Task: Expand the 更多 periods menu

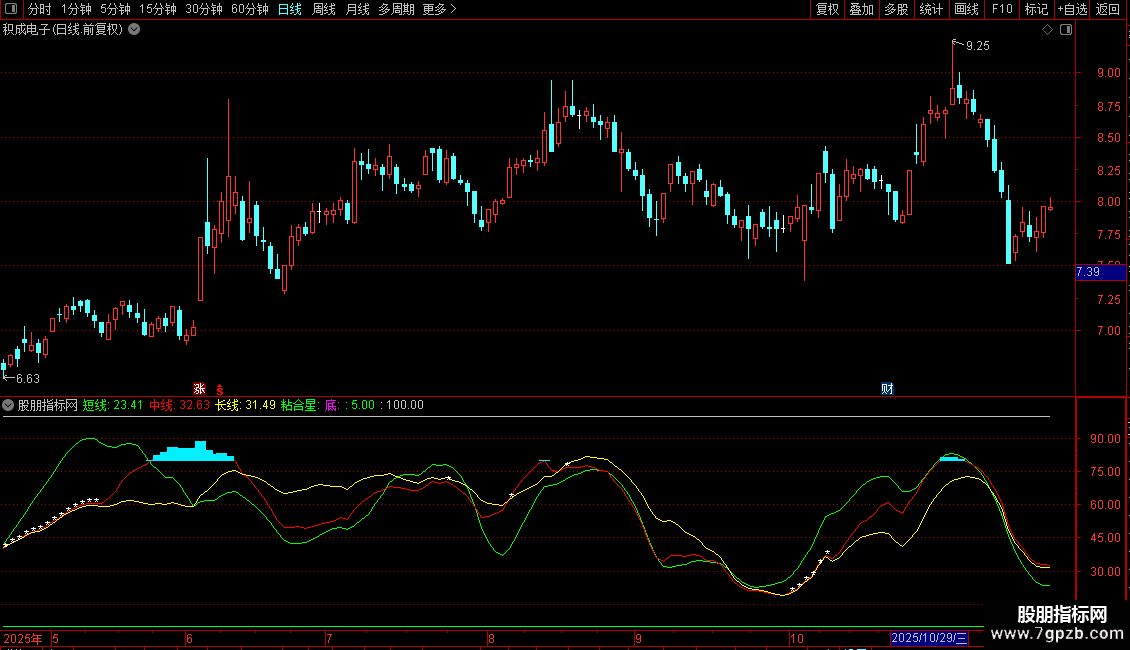Action: click(439, 9)
